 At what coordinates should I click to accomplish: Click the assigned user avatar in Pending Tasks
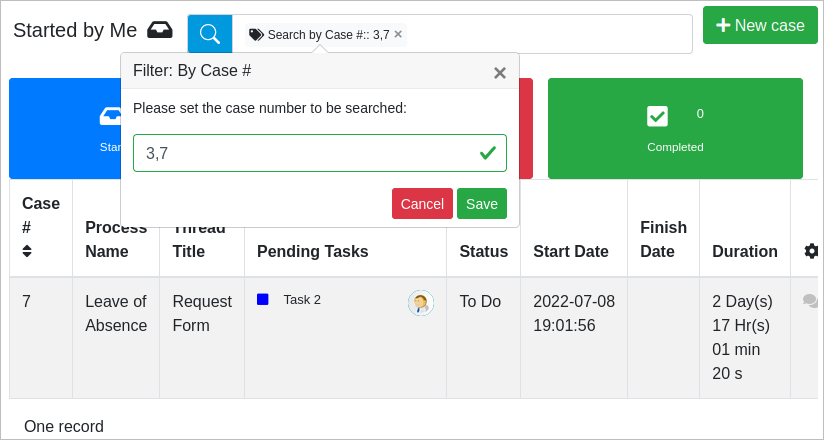coord(421,303)
